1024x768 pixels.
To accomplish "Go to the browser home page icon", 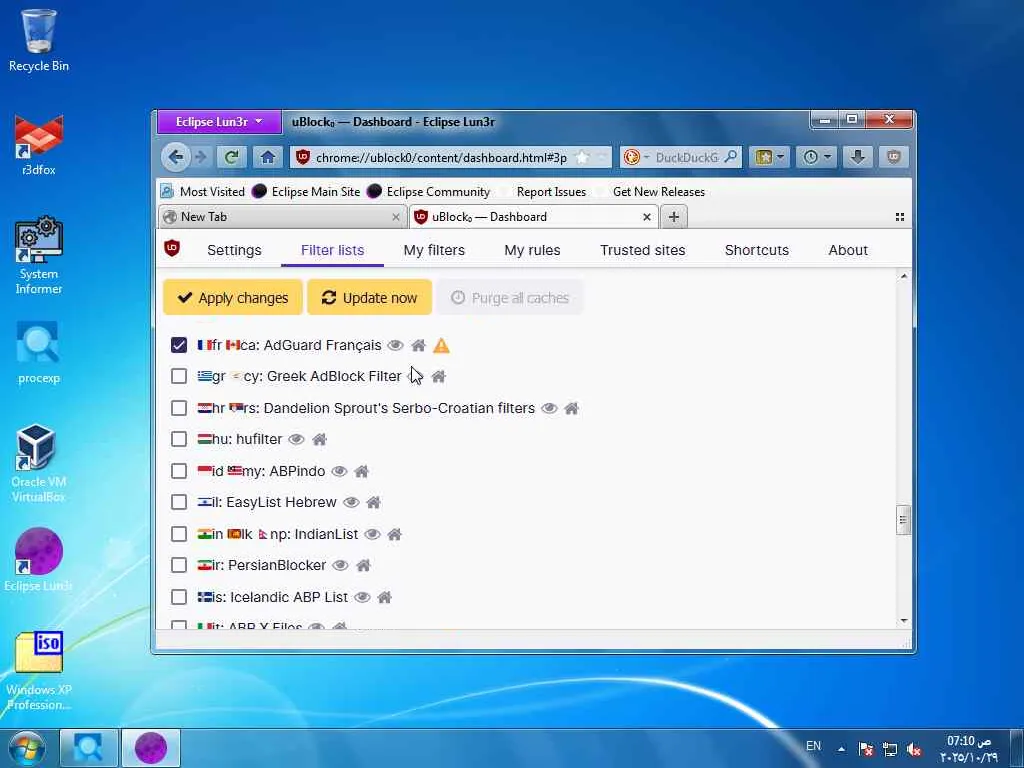I will coord(268,157).
